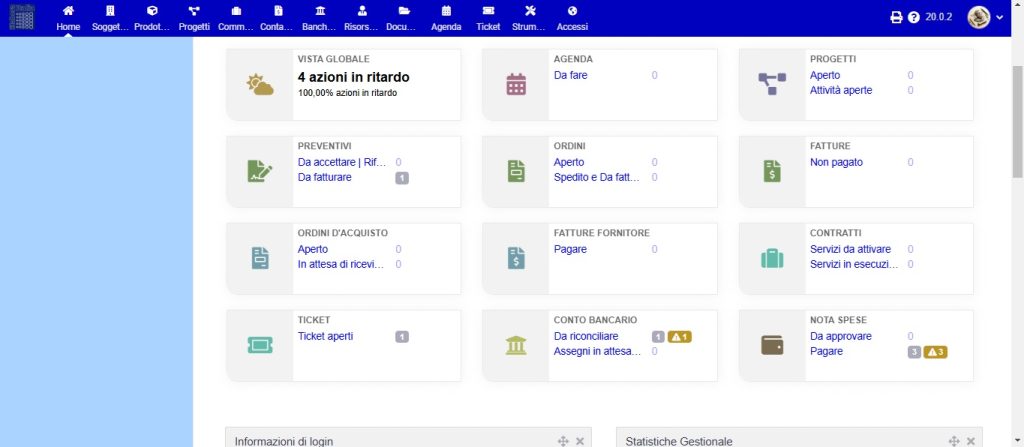Open the Agenda calendar icon in menu
Screen dimensions: 1024x447
click(x=446, y=10)
